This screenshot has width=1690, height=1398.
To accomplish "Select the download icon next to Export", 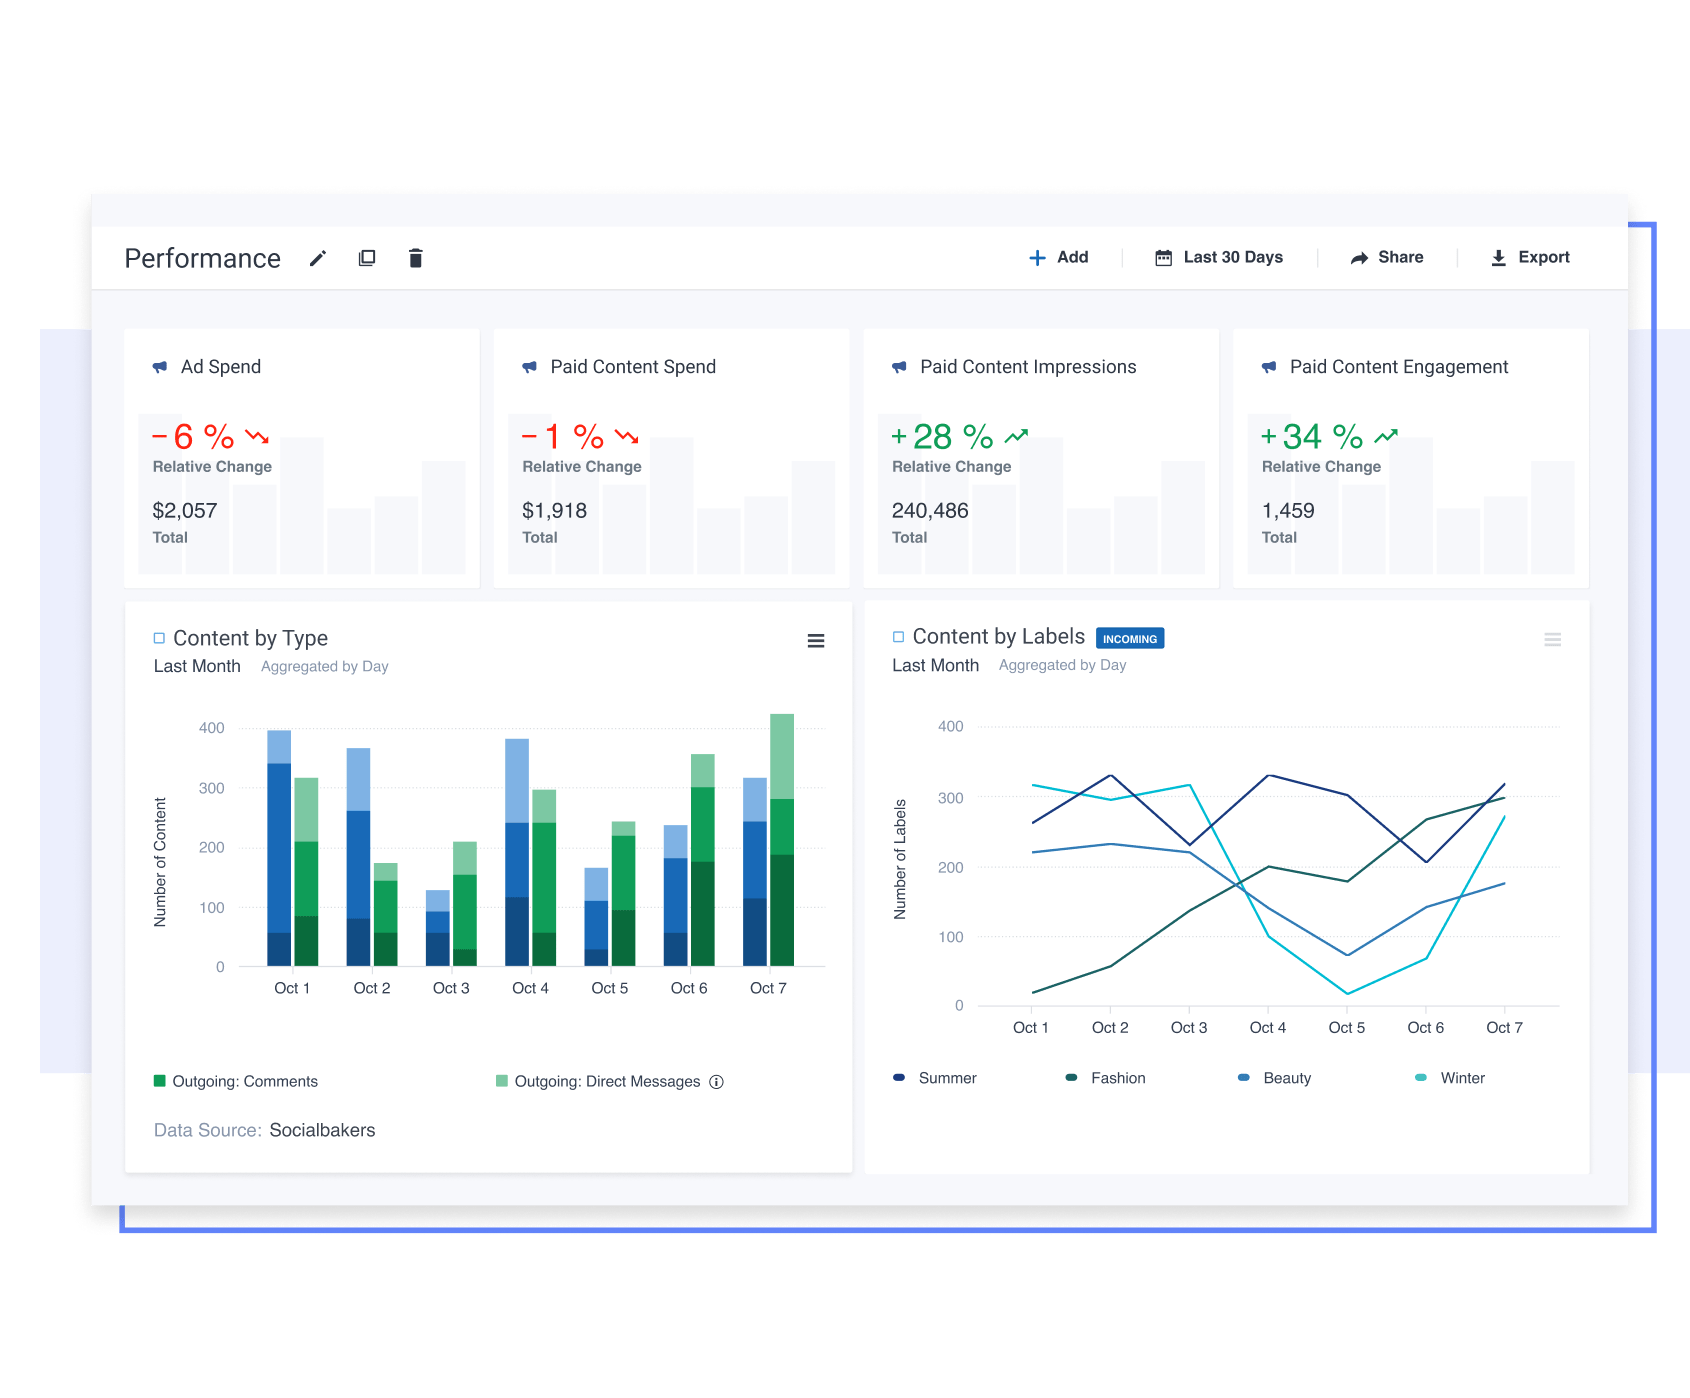I will (1498, 257).
